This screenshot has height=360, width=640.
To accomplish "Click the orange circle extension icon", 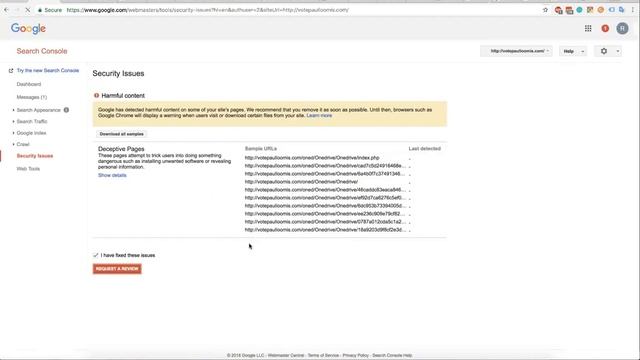I will (600, 10).
